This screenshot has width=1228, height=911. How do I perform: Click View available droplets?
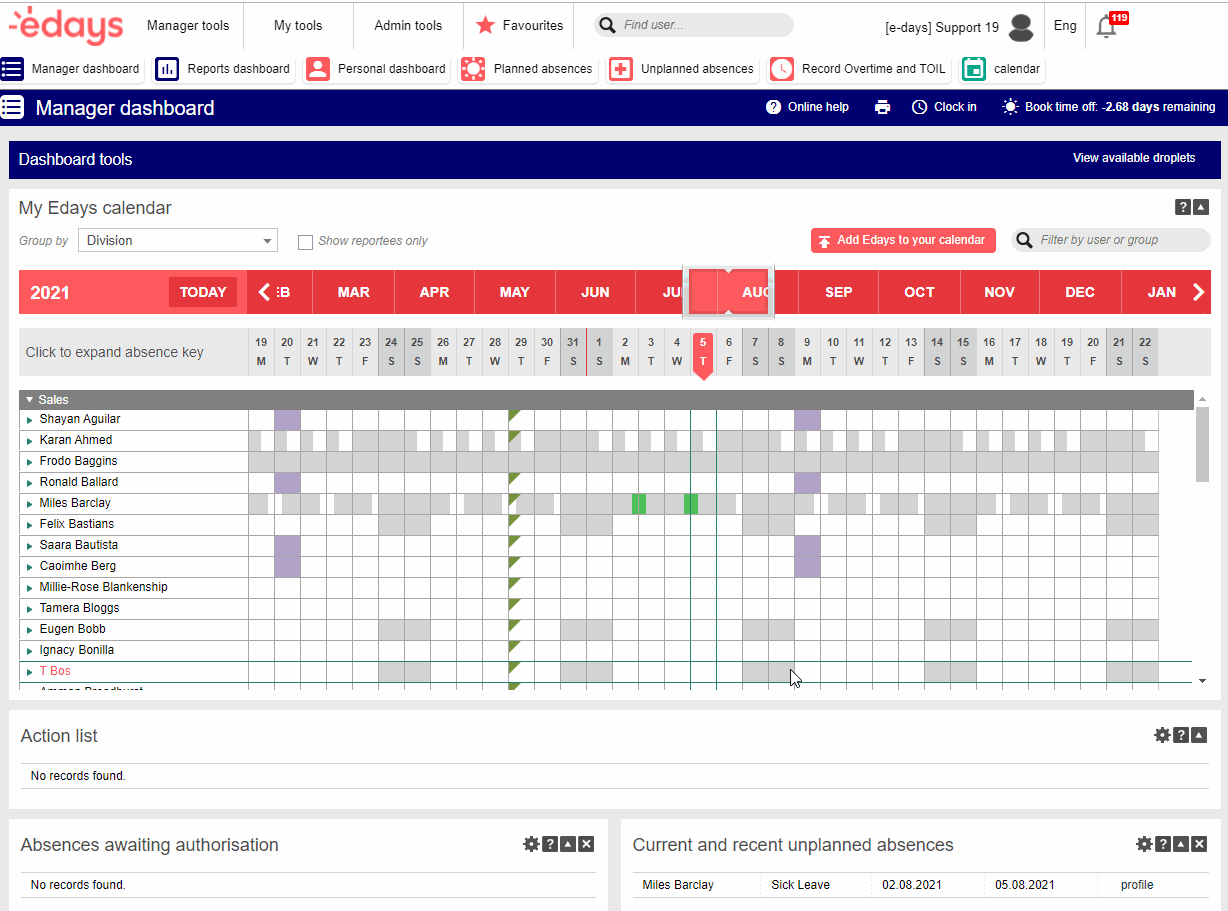click(1134, 158)
